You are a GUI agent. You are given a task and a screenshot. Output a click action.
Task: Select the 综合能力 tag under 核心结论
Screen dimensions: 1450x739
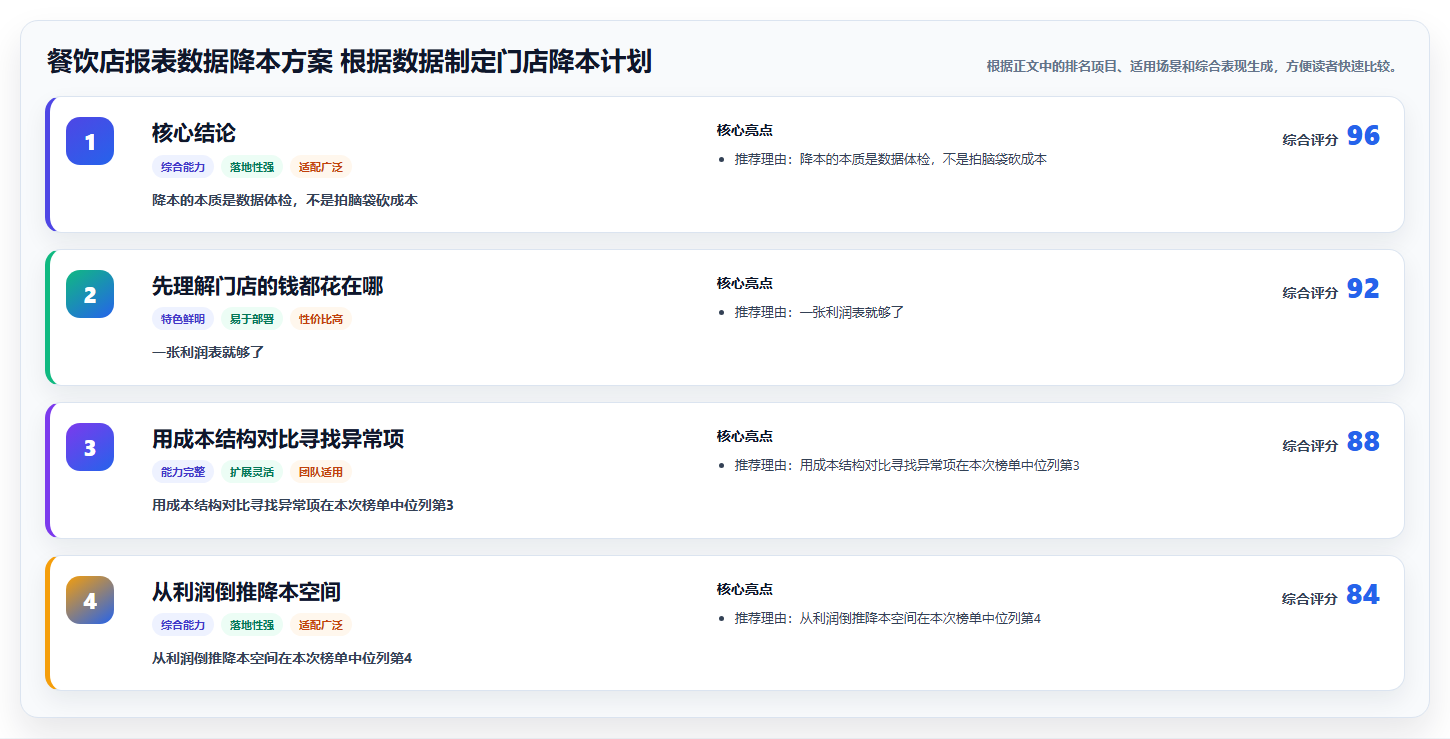[x=183, y=167]
